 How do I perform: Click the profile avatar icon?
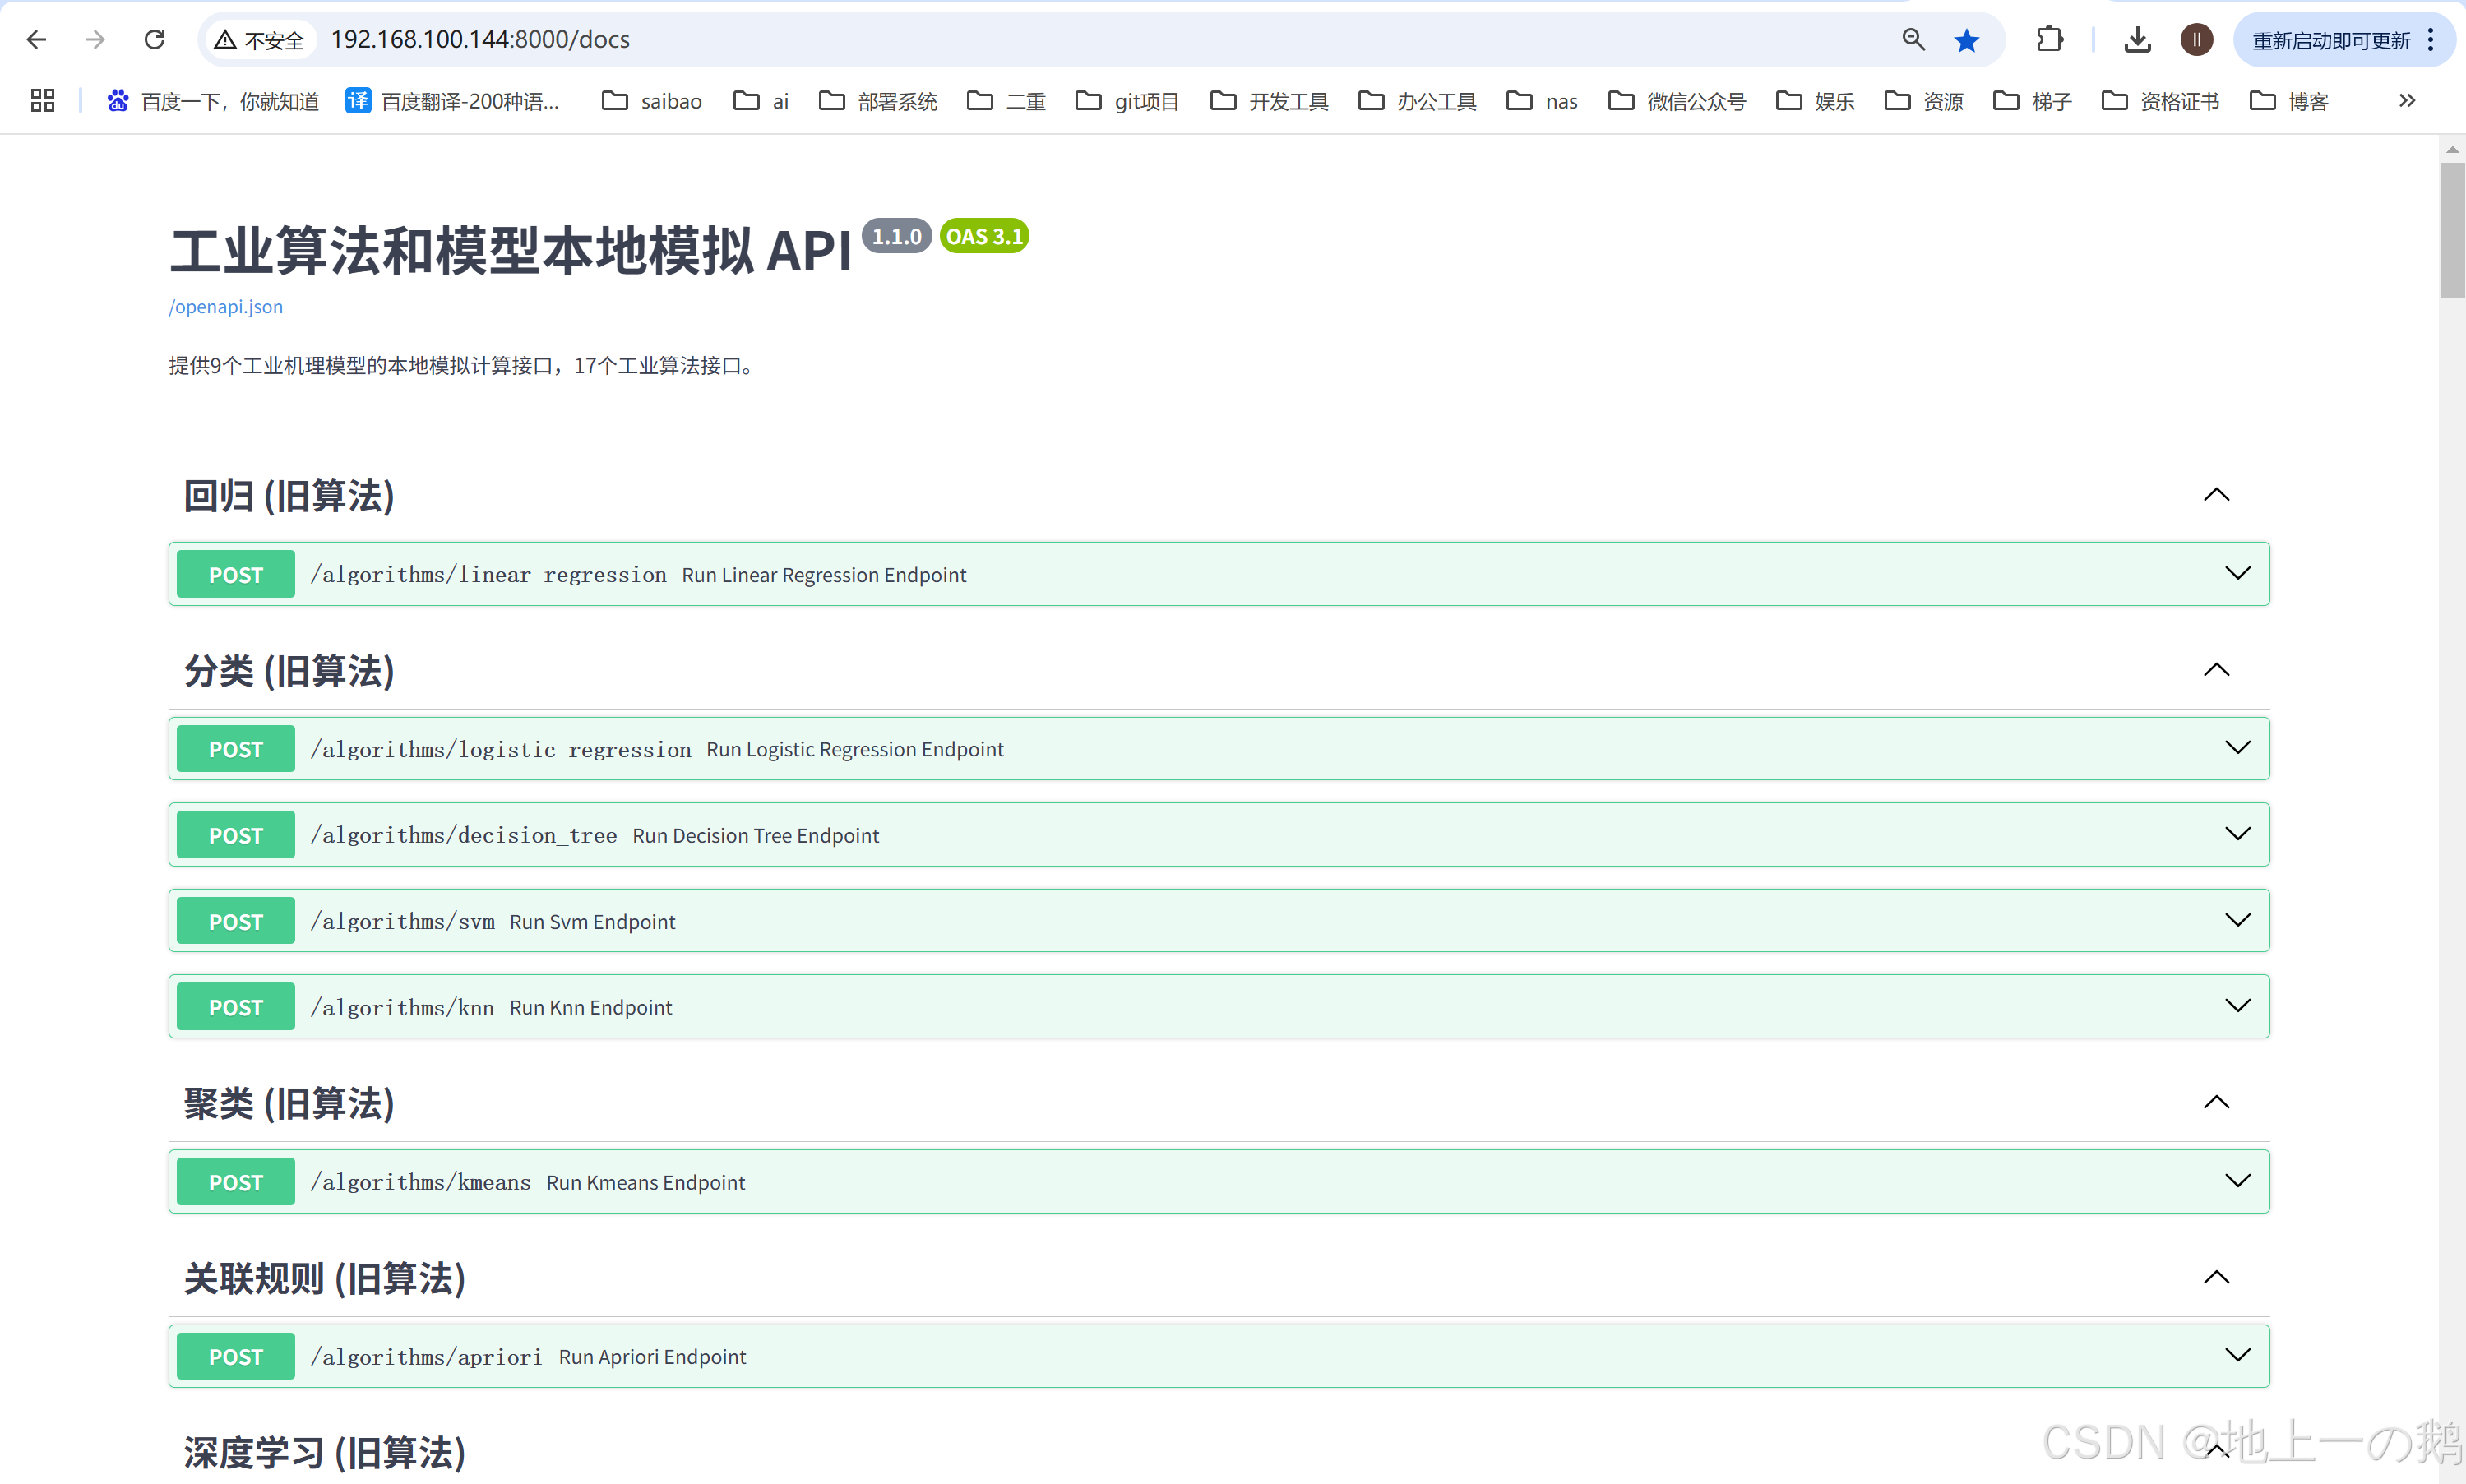tap(2196, 39)
